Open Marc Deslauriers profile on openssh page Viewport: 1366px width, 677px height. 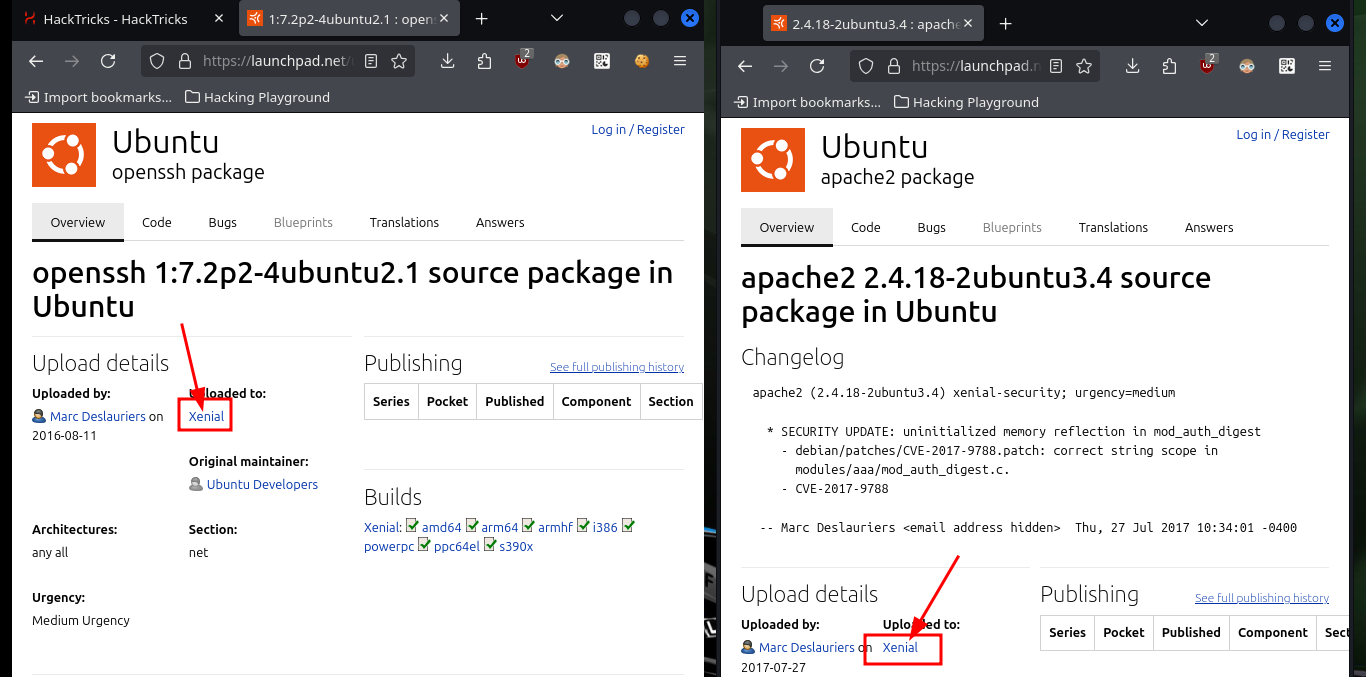97,416
